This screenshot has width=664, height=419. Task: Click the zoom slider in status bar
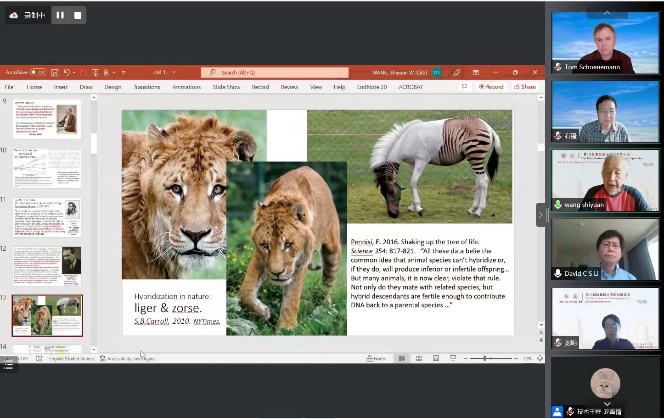click(485, 358)
